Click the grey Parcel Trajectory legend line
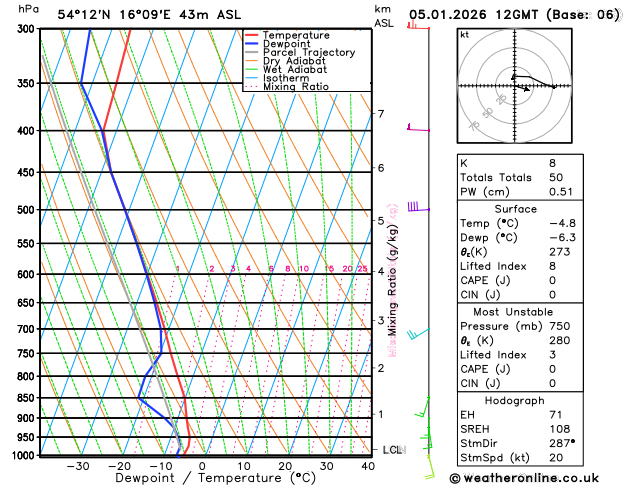This screenshot has height=486, width=629. coord(252,52)
